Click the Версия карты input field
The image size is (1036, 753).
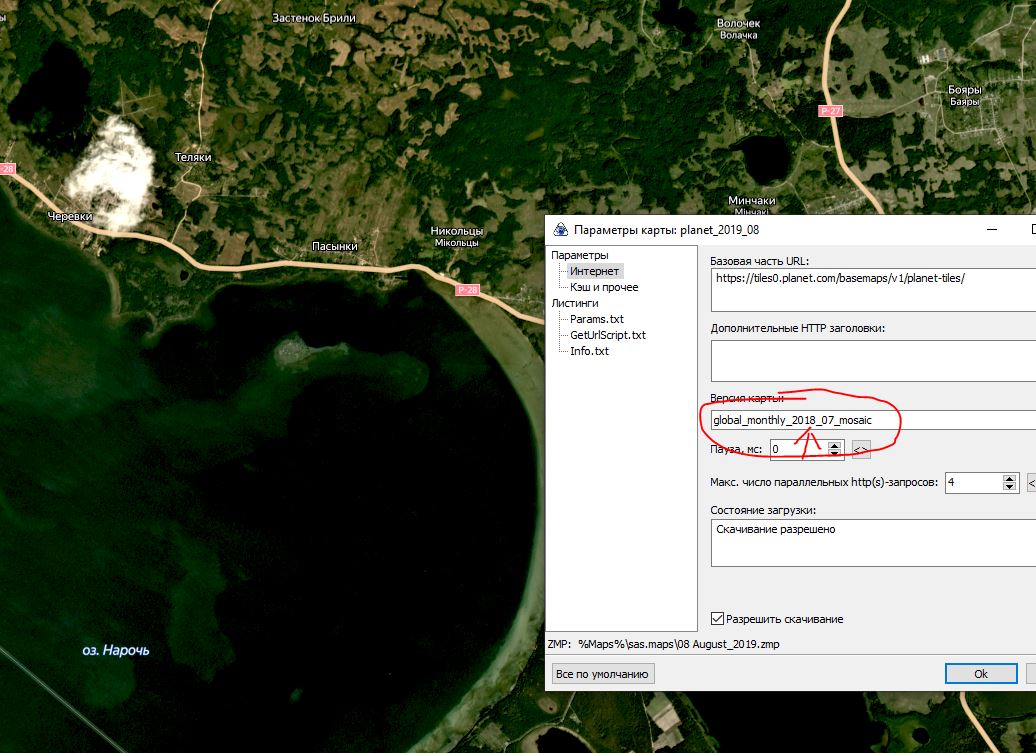(870, 420)
